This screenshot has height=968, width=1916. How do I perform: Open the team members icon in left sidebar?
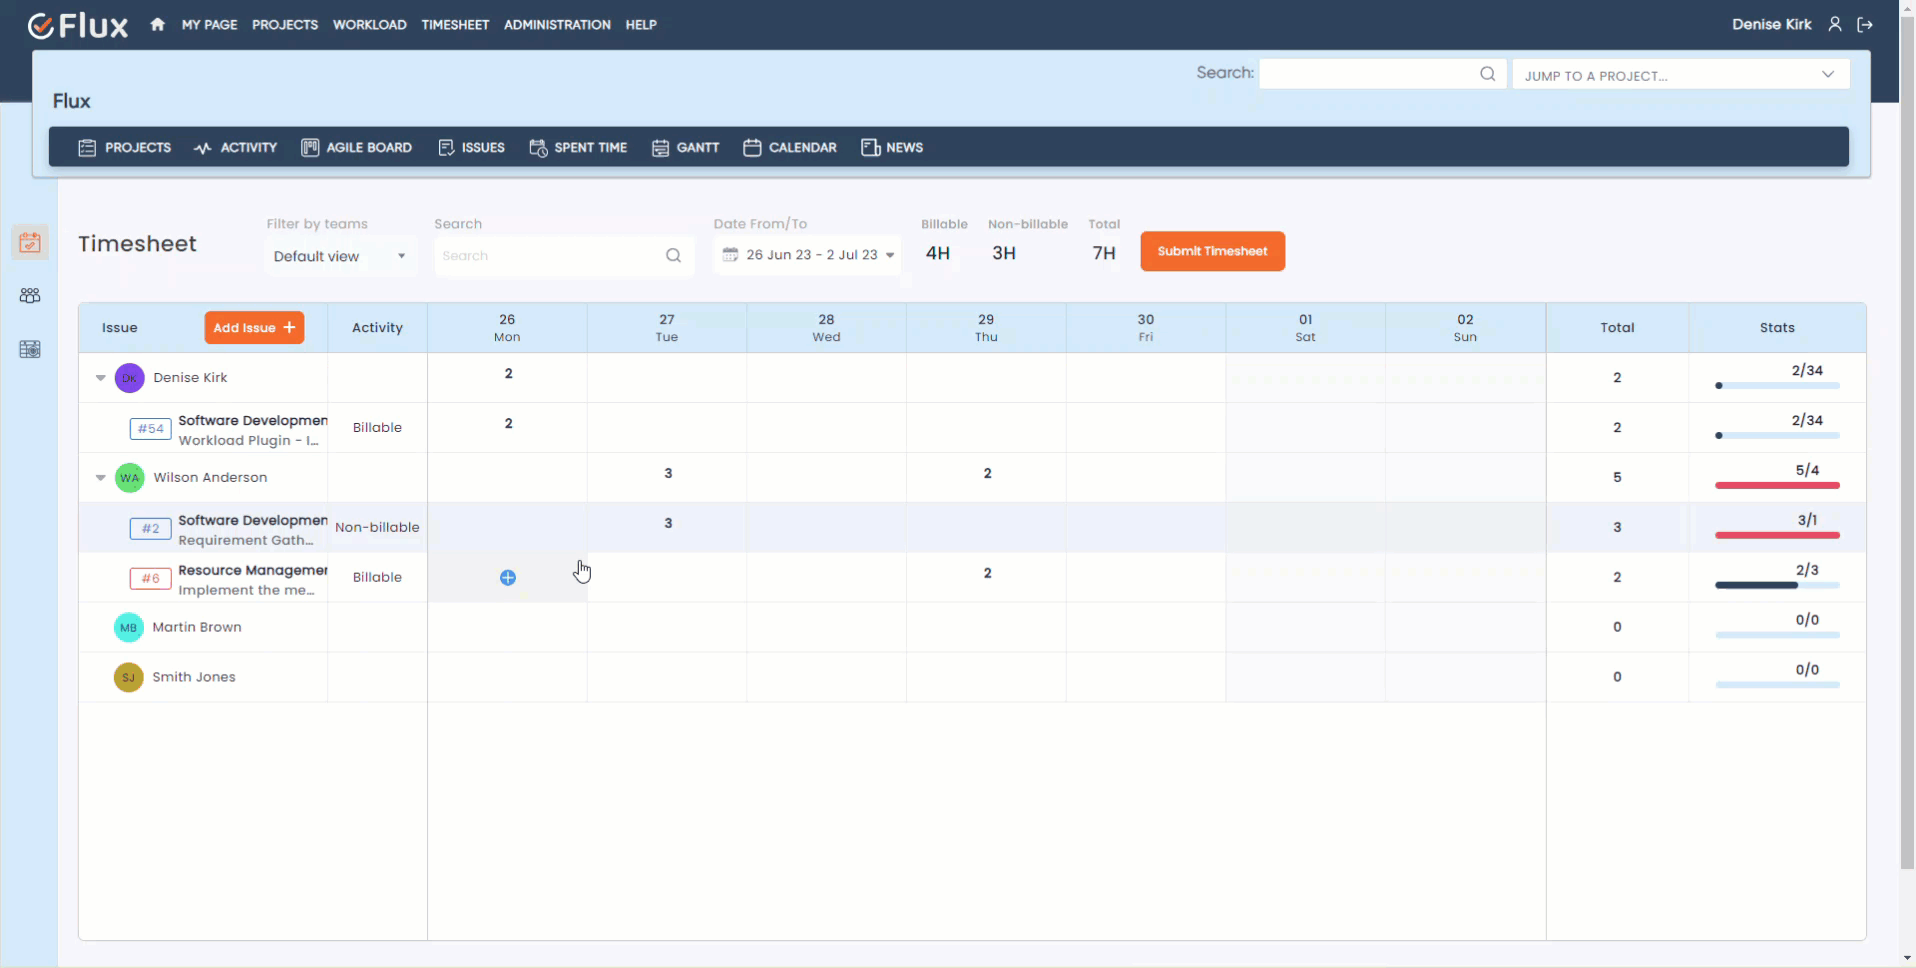30,296
